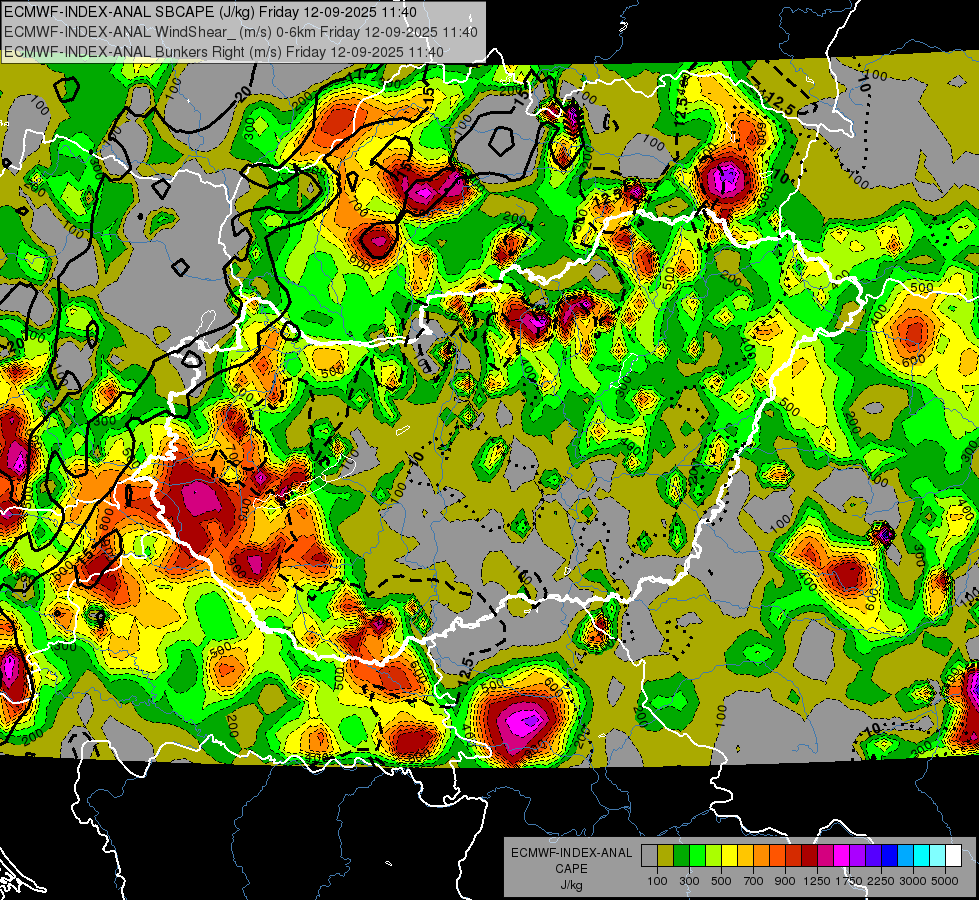Click the SBCAPE (J/kg) title line
This screenshot has width=979, height=900.
[210, 12]
